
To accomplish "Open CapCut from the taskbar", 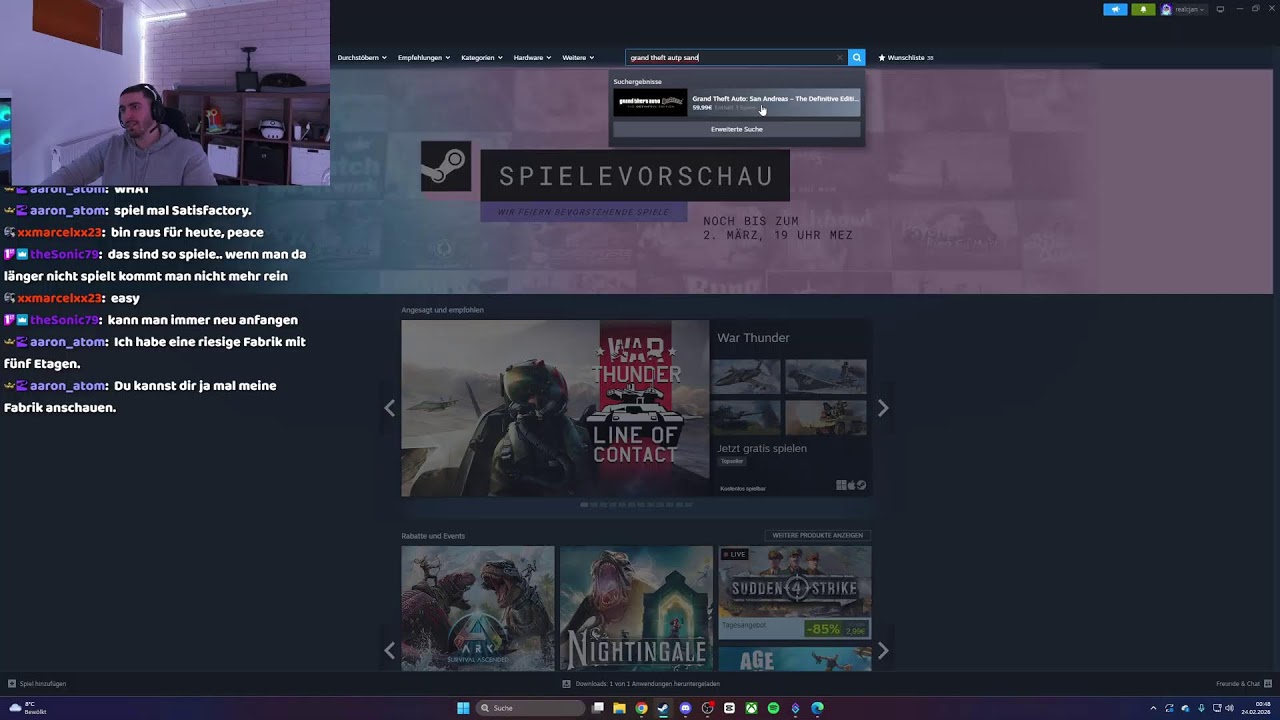I will tap(729, 708).
